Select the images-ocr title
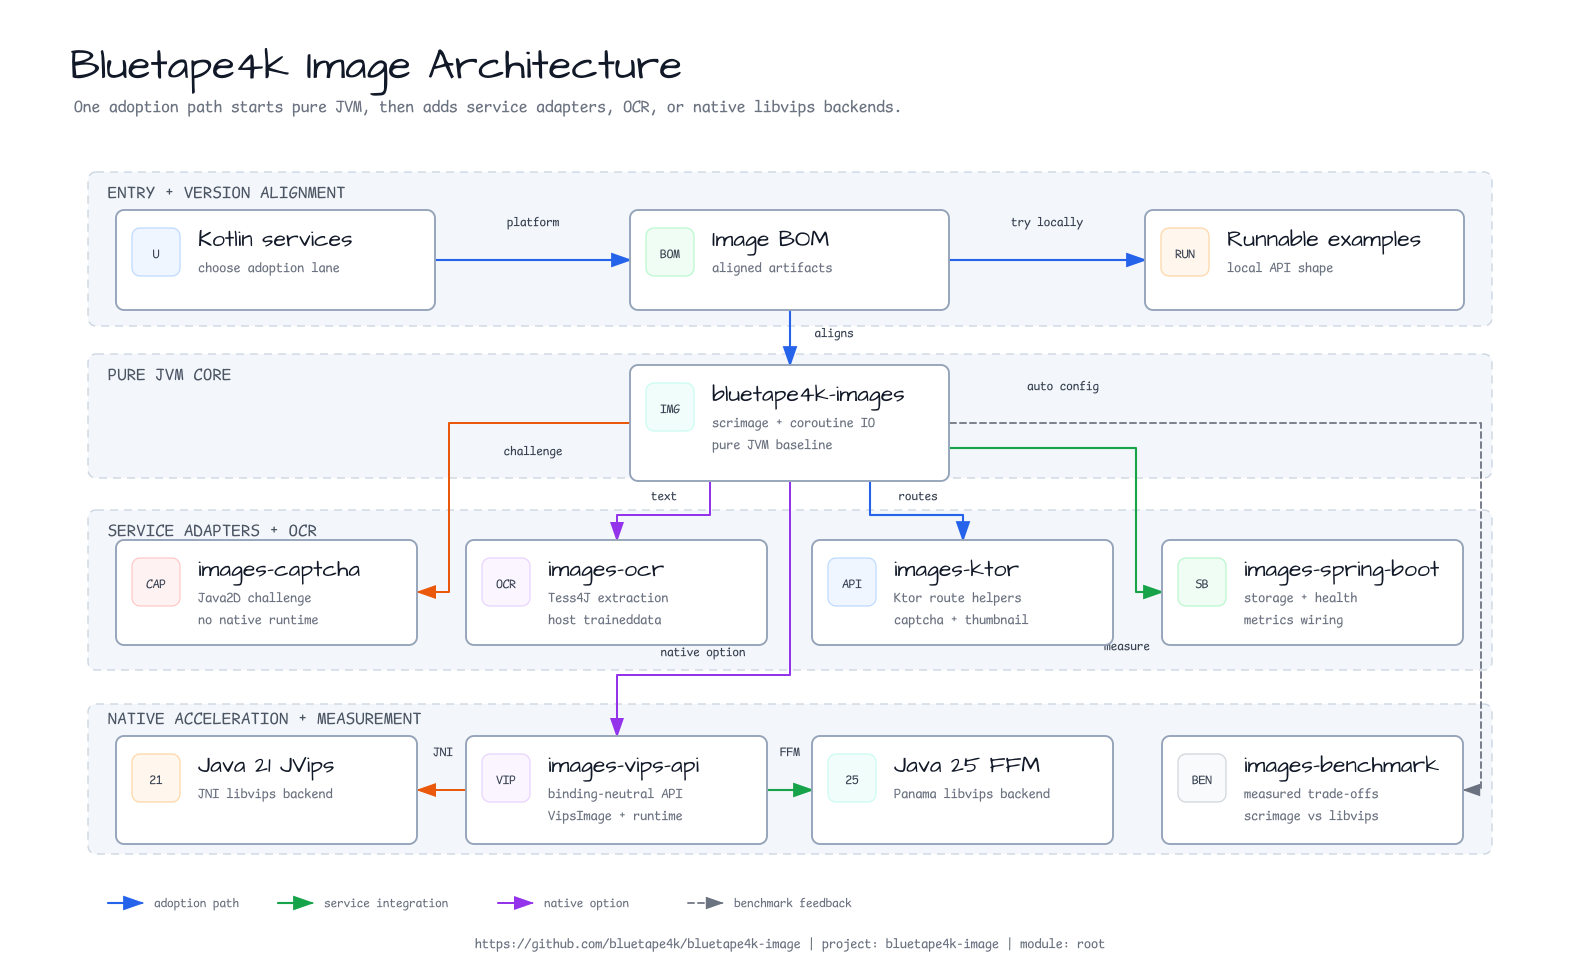Screen dimensions: 1580x980 tap(606, 570)
